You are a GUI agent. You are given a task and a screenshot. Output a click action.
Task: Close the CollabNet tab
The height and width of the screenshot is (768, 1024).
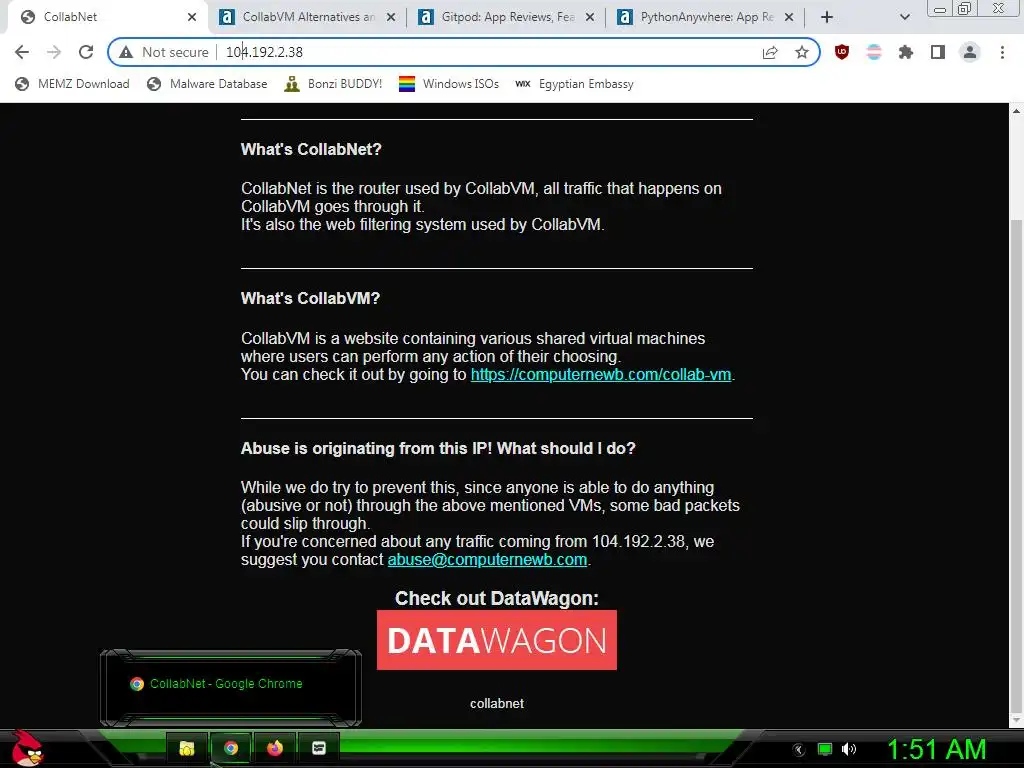[x=192, y=17]
